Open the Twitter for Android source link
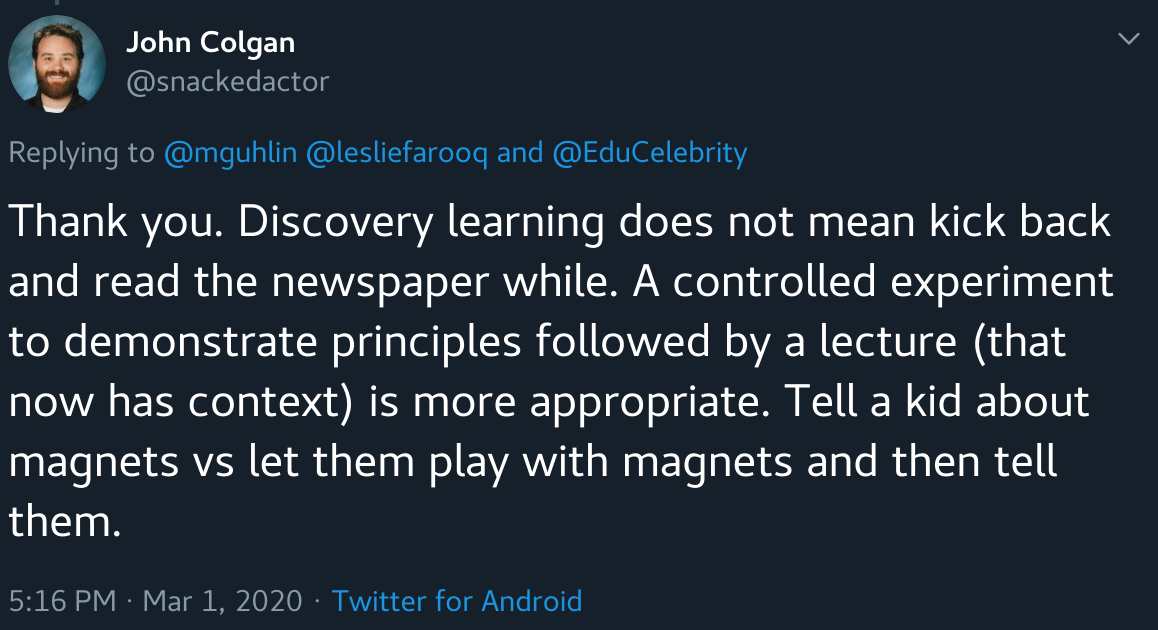Viewport: 1158px width, 630px height. [456, 600]
